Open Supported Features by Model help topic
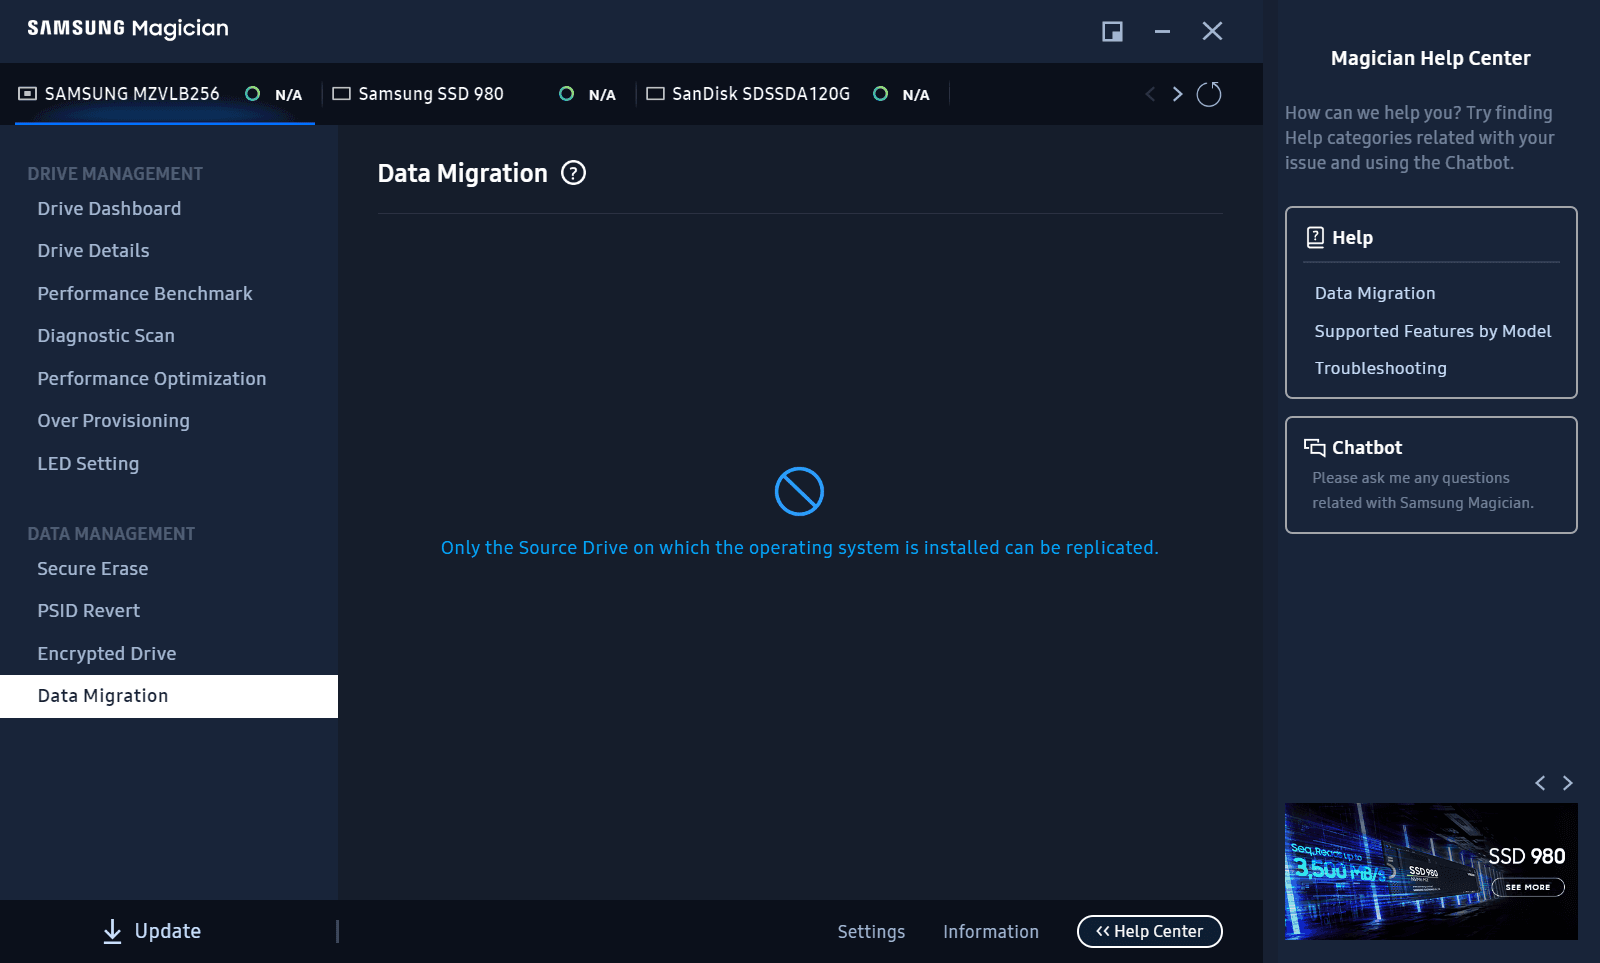The image size is (1600, 963). point(1432,331)
